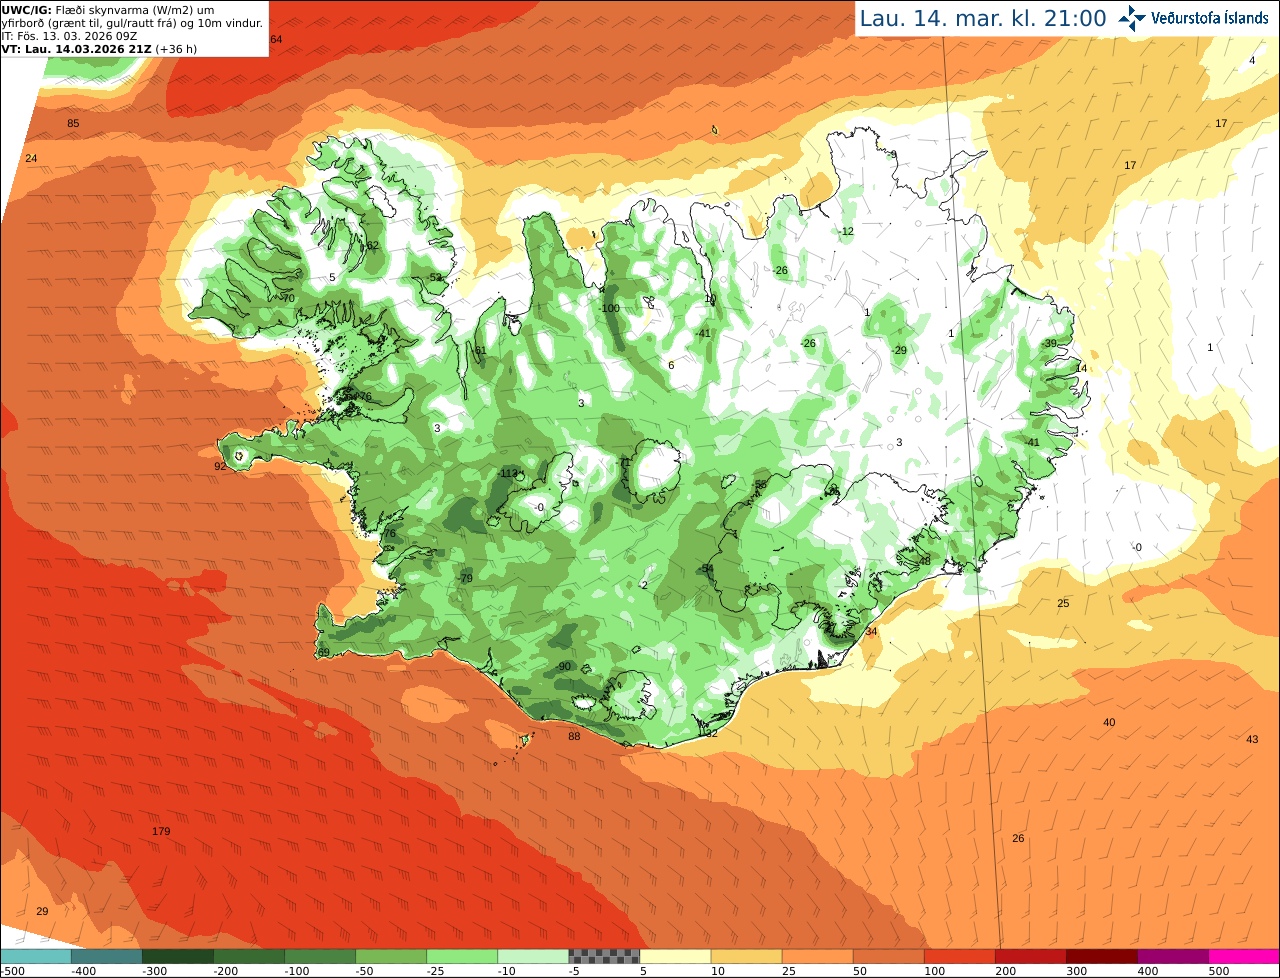Click the -12 value in northeast Iceland

tap(847, 232)
